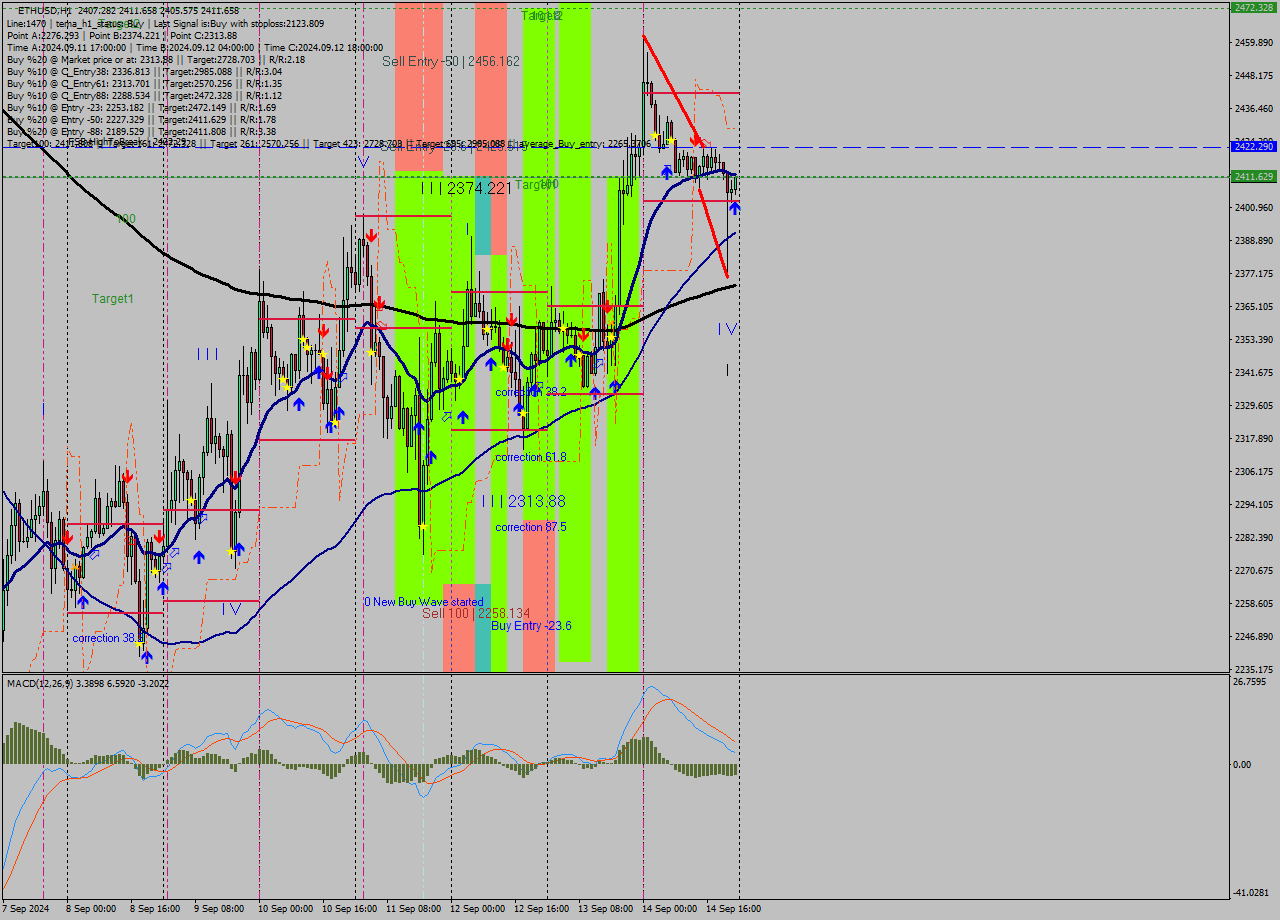This screenshot has height=920, width=1280.
Task: Click price scale value 2294.105
Action: pyautogui.click(x=1253, y=505)
